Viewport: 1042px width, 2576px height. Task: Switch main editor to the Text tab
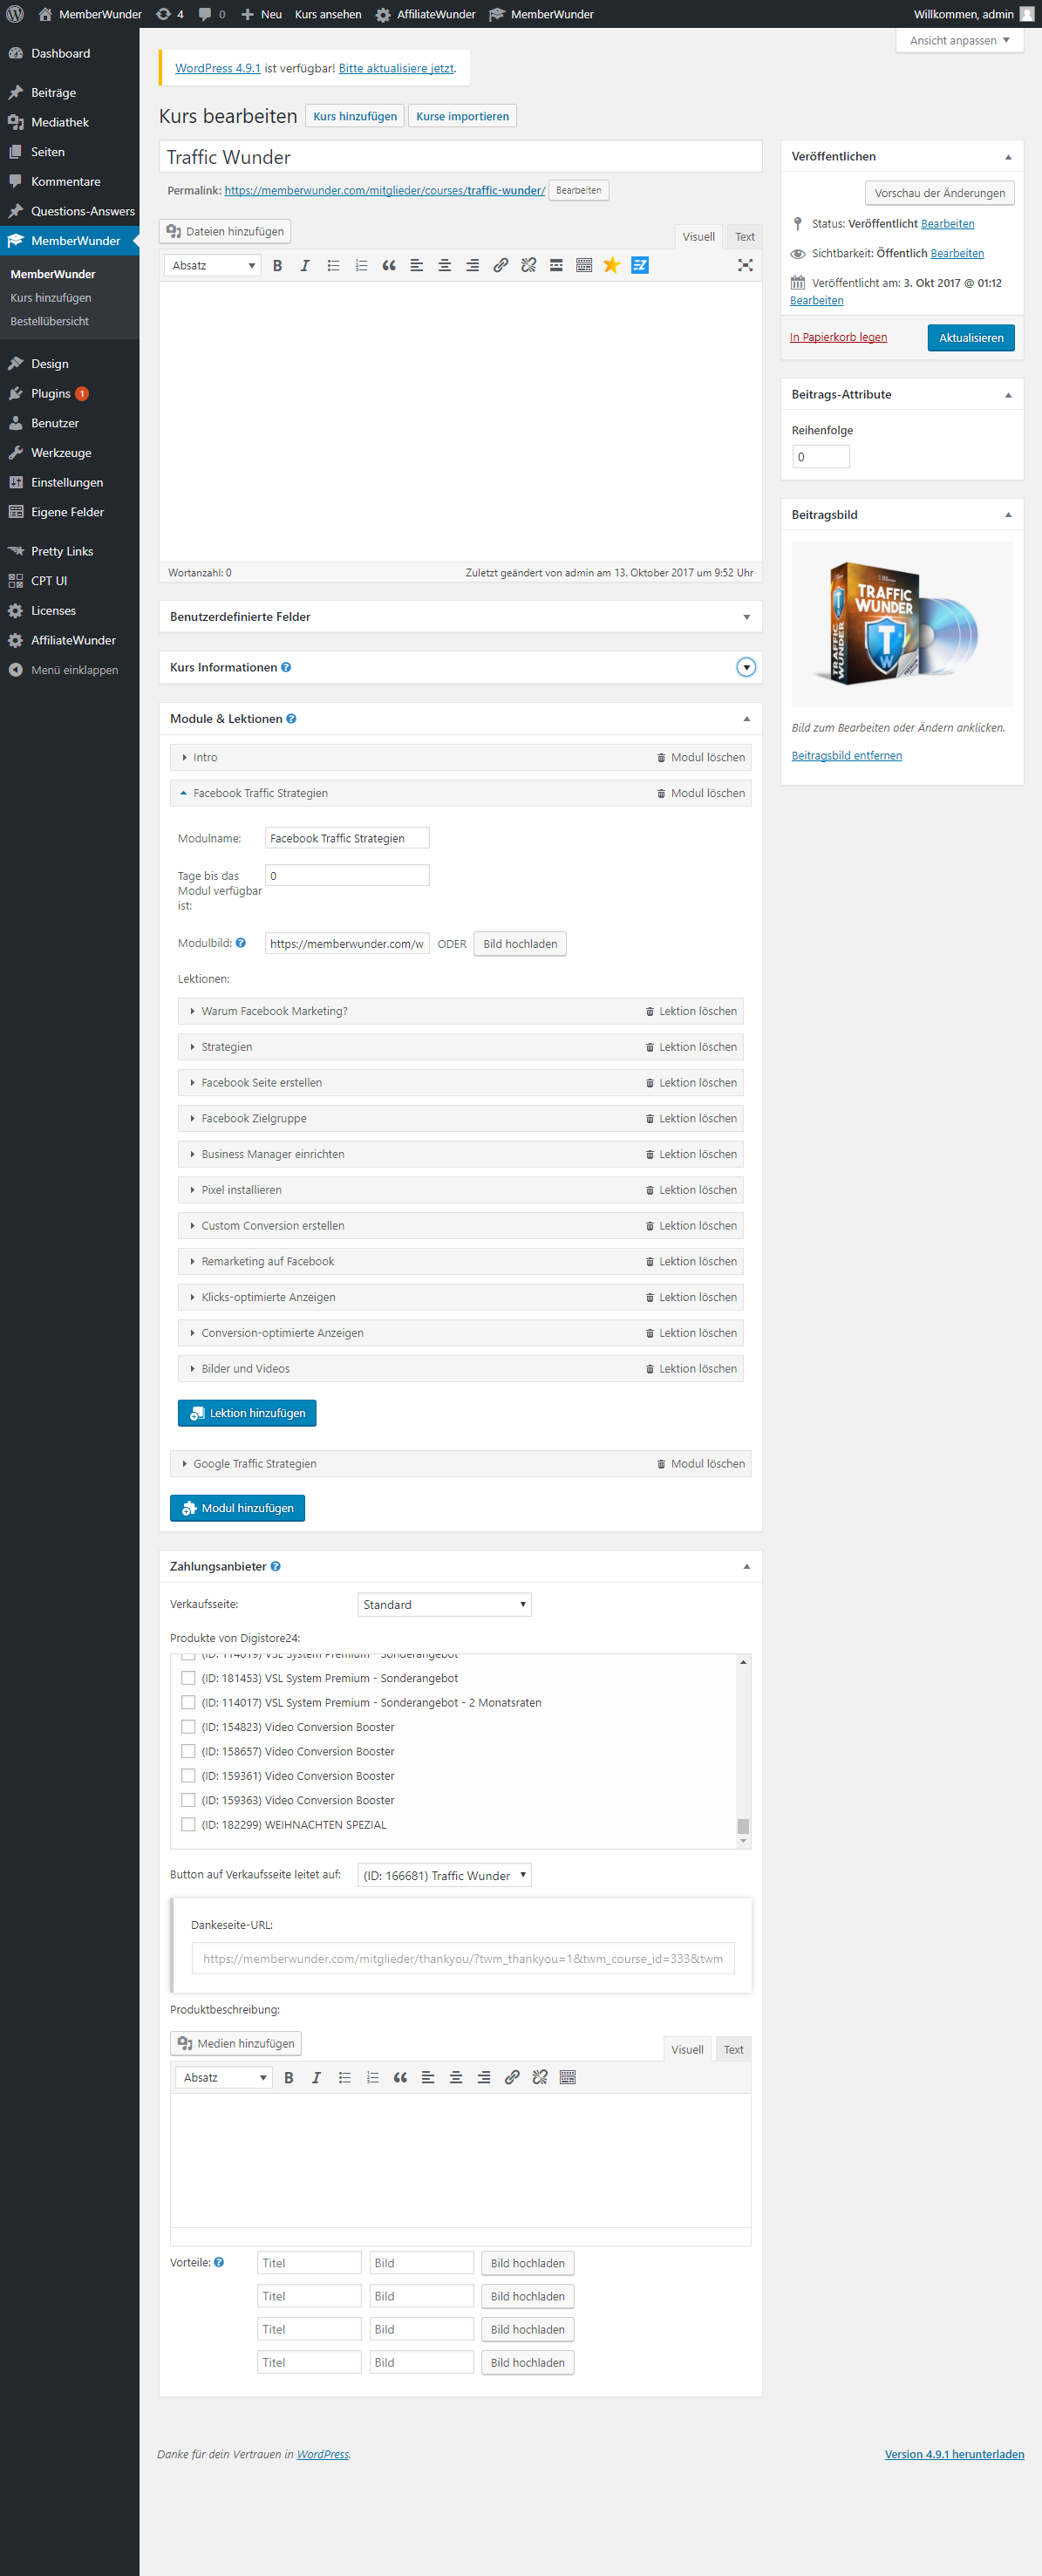pyautogui.click(x=745, y=237)
